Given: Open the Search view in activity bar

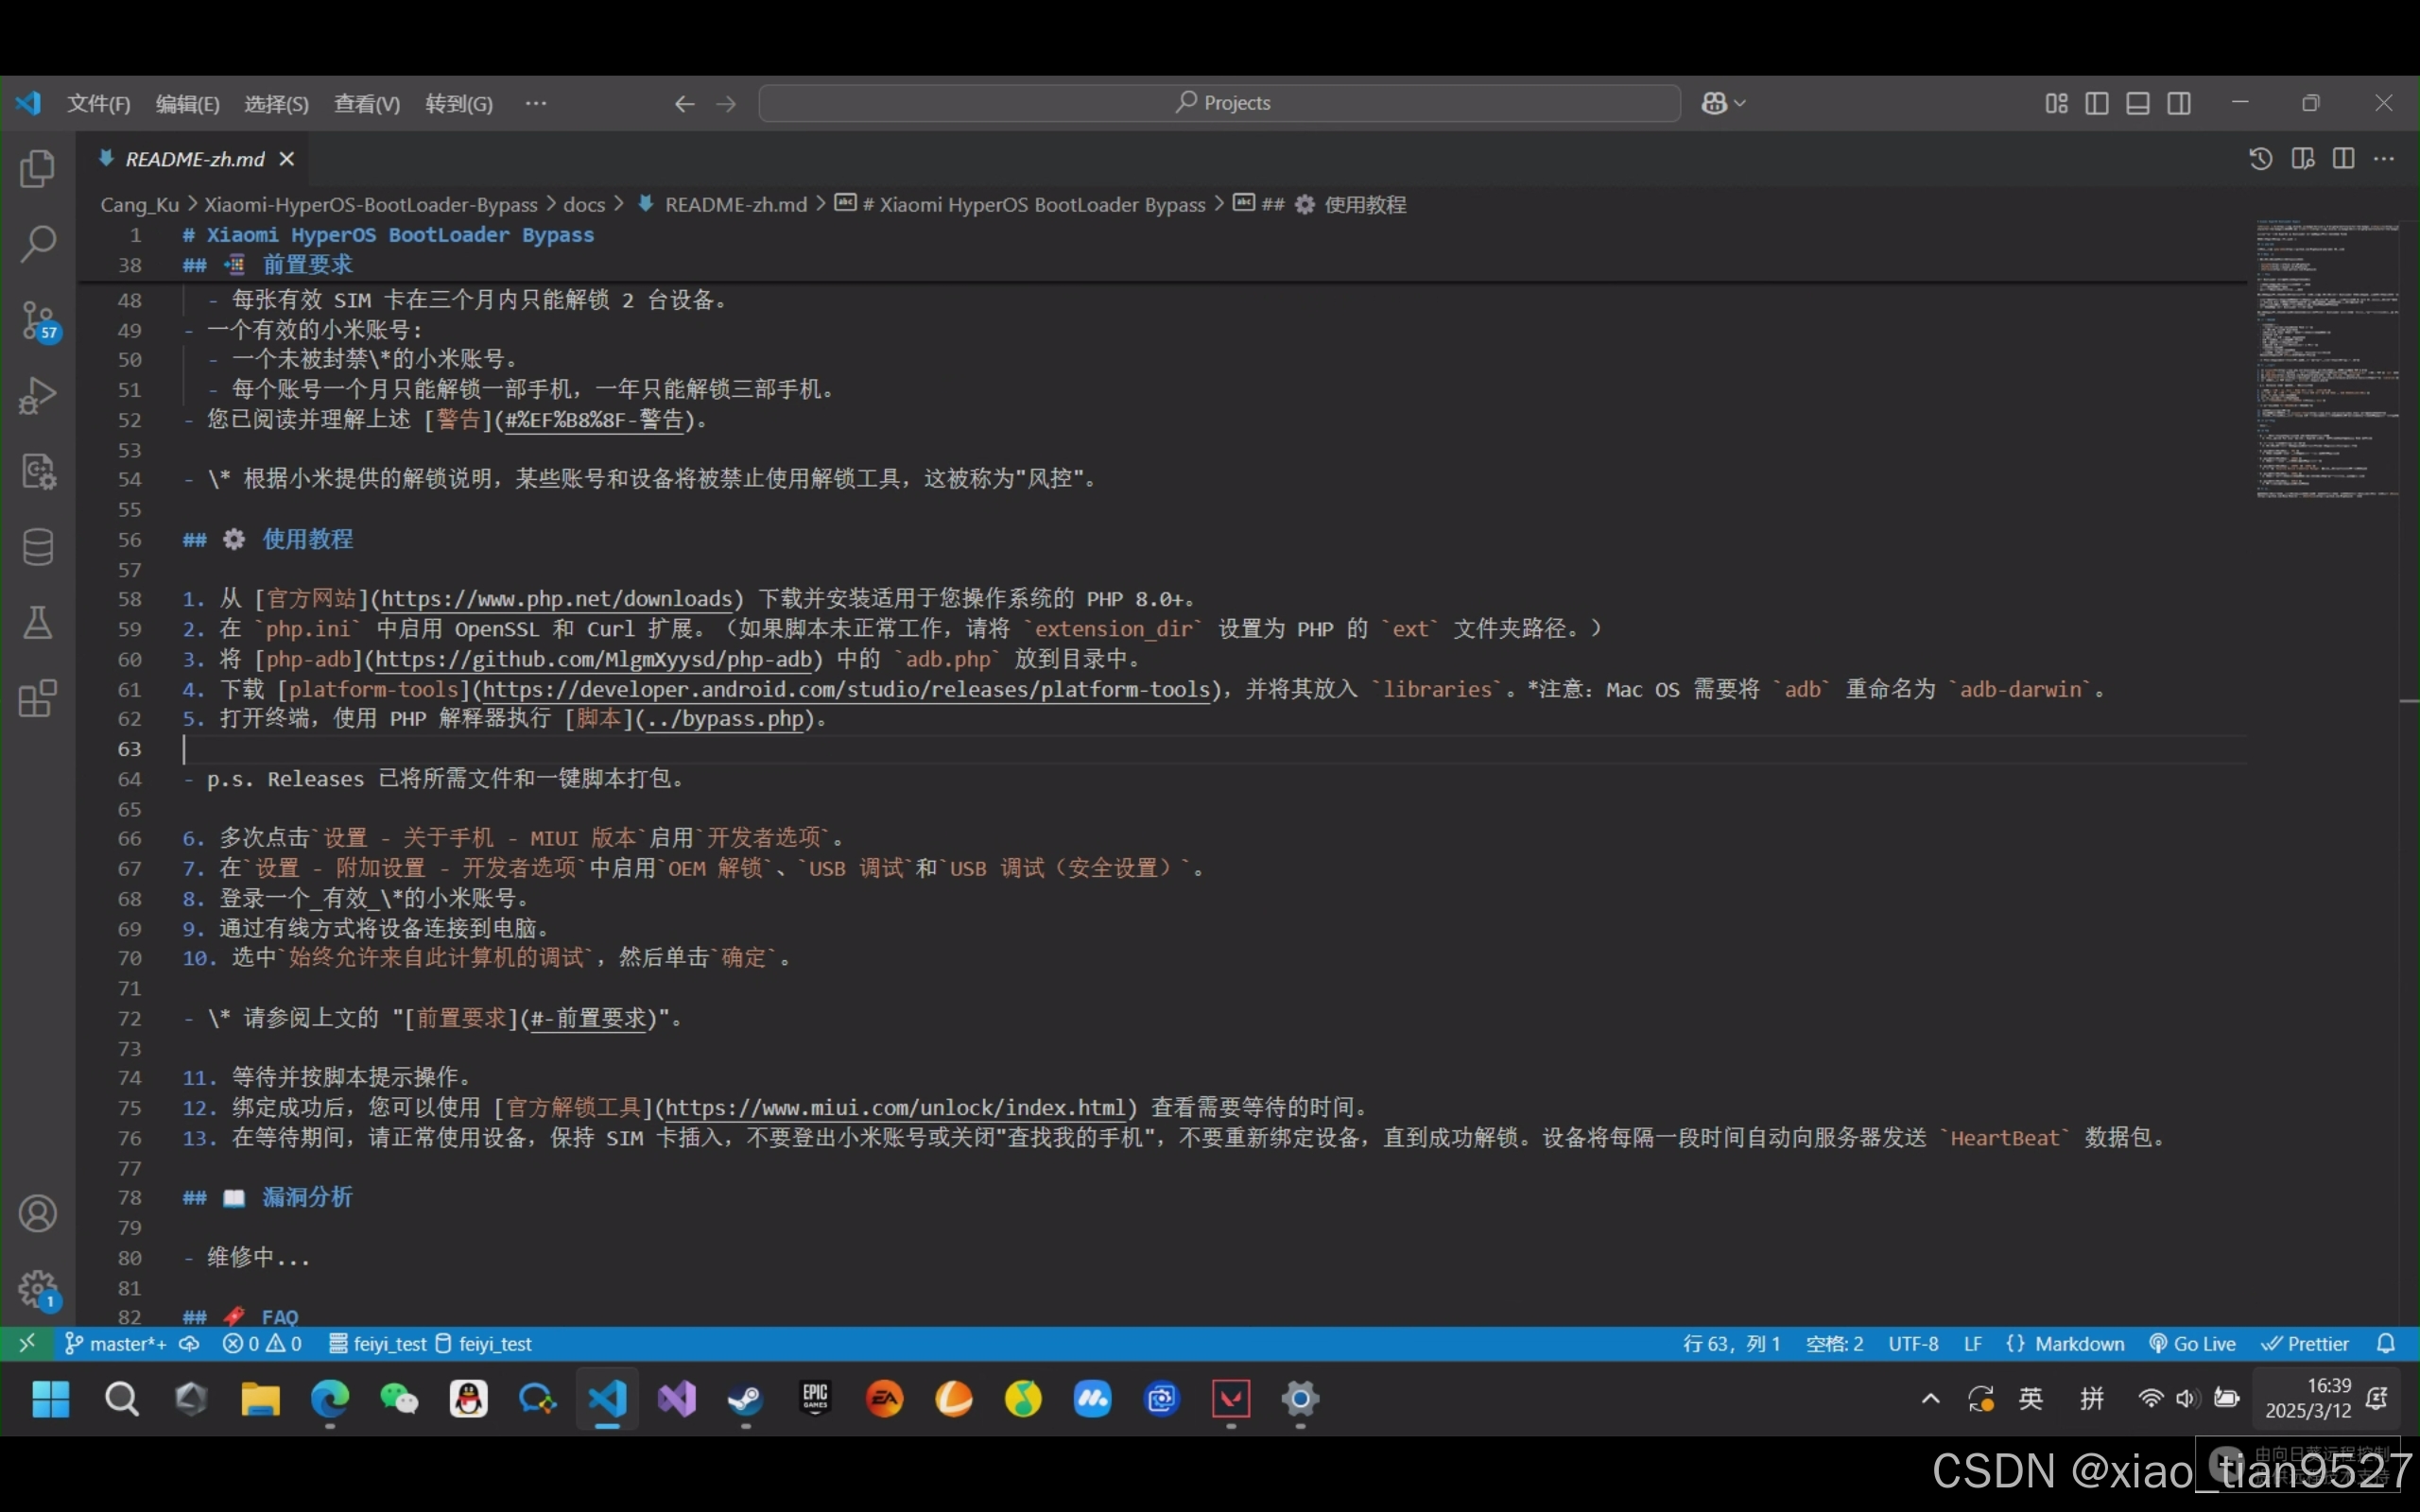Looking at the screenshot, I should [x=37, y=243].
